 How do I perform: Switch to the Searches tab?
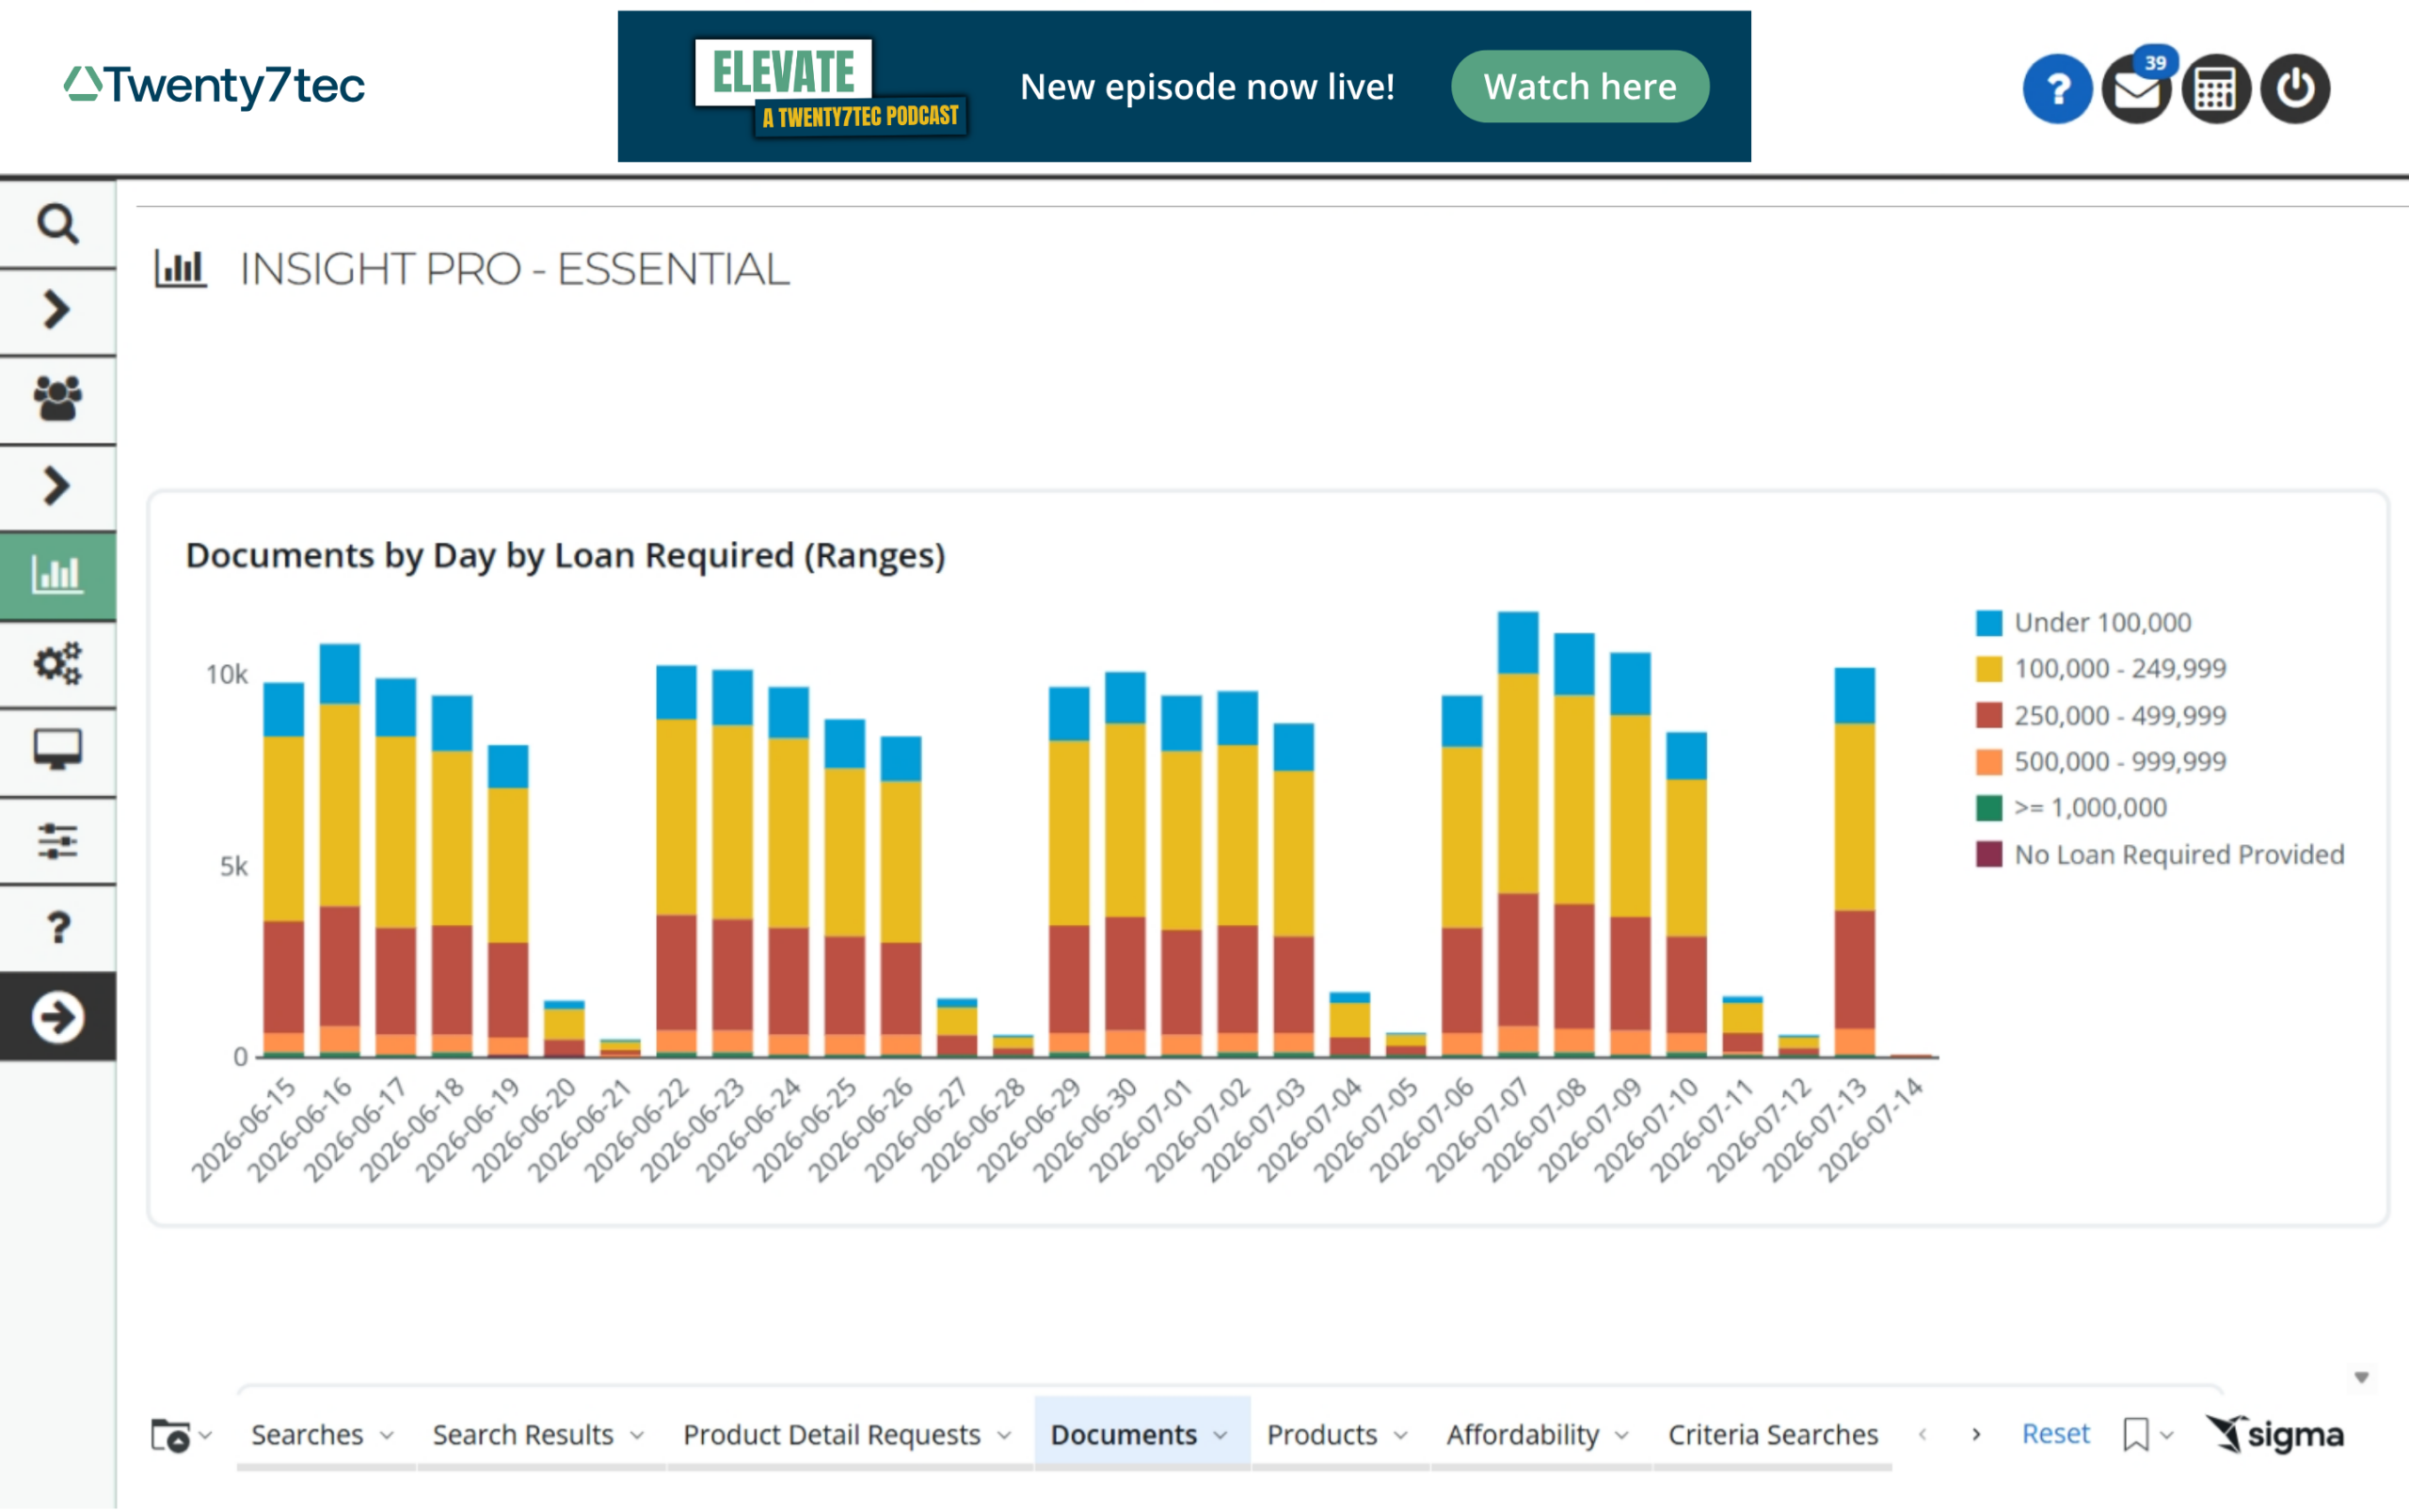pyautogui.click(x=307, y=1434)
